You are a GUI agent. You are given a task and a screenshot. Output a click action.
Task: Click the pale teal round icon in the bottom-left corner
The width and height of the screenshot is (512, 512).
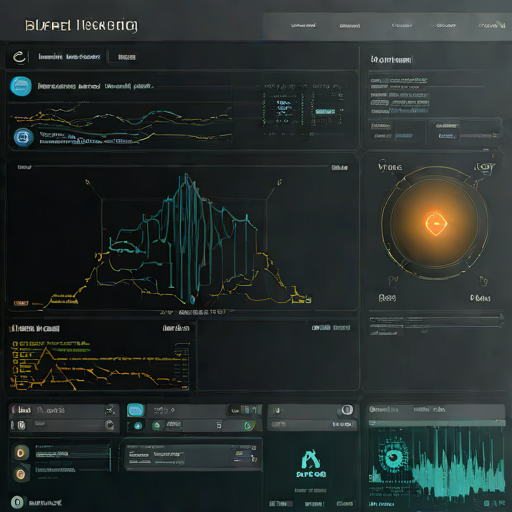17,502
